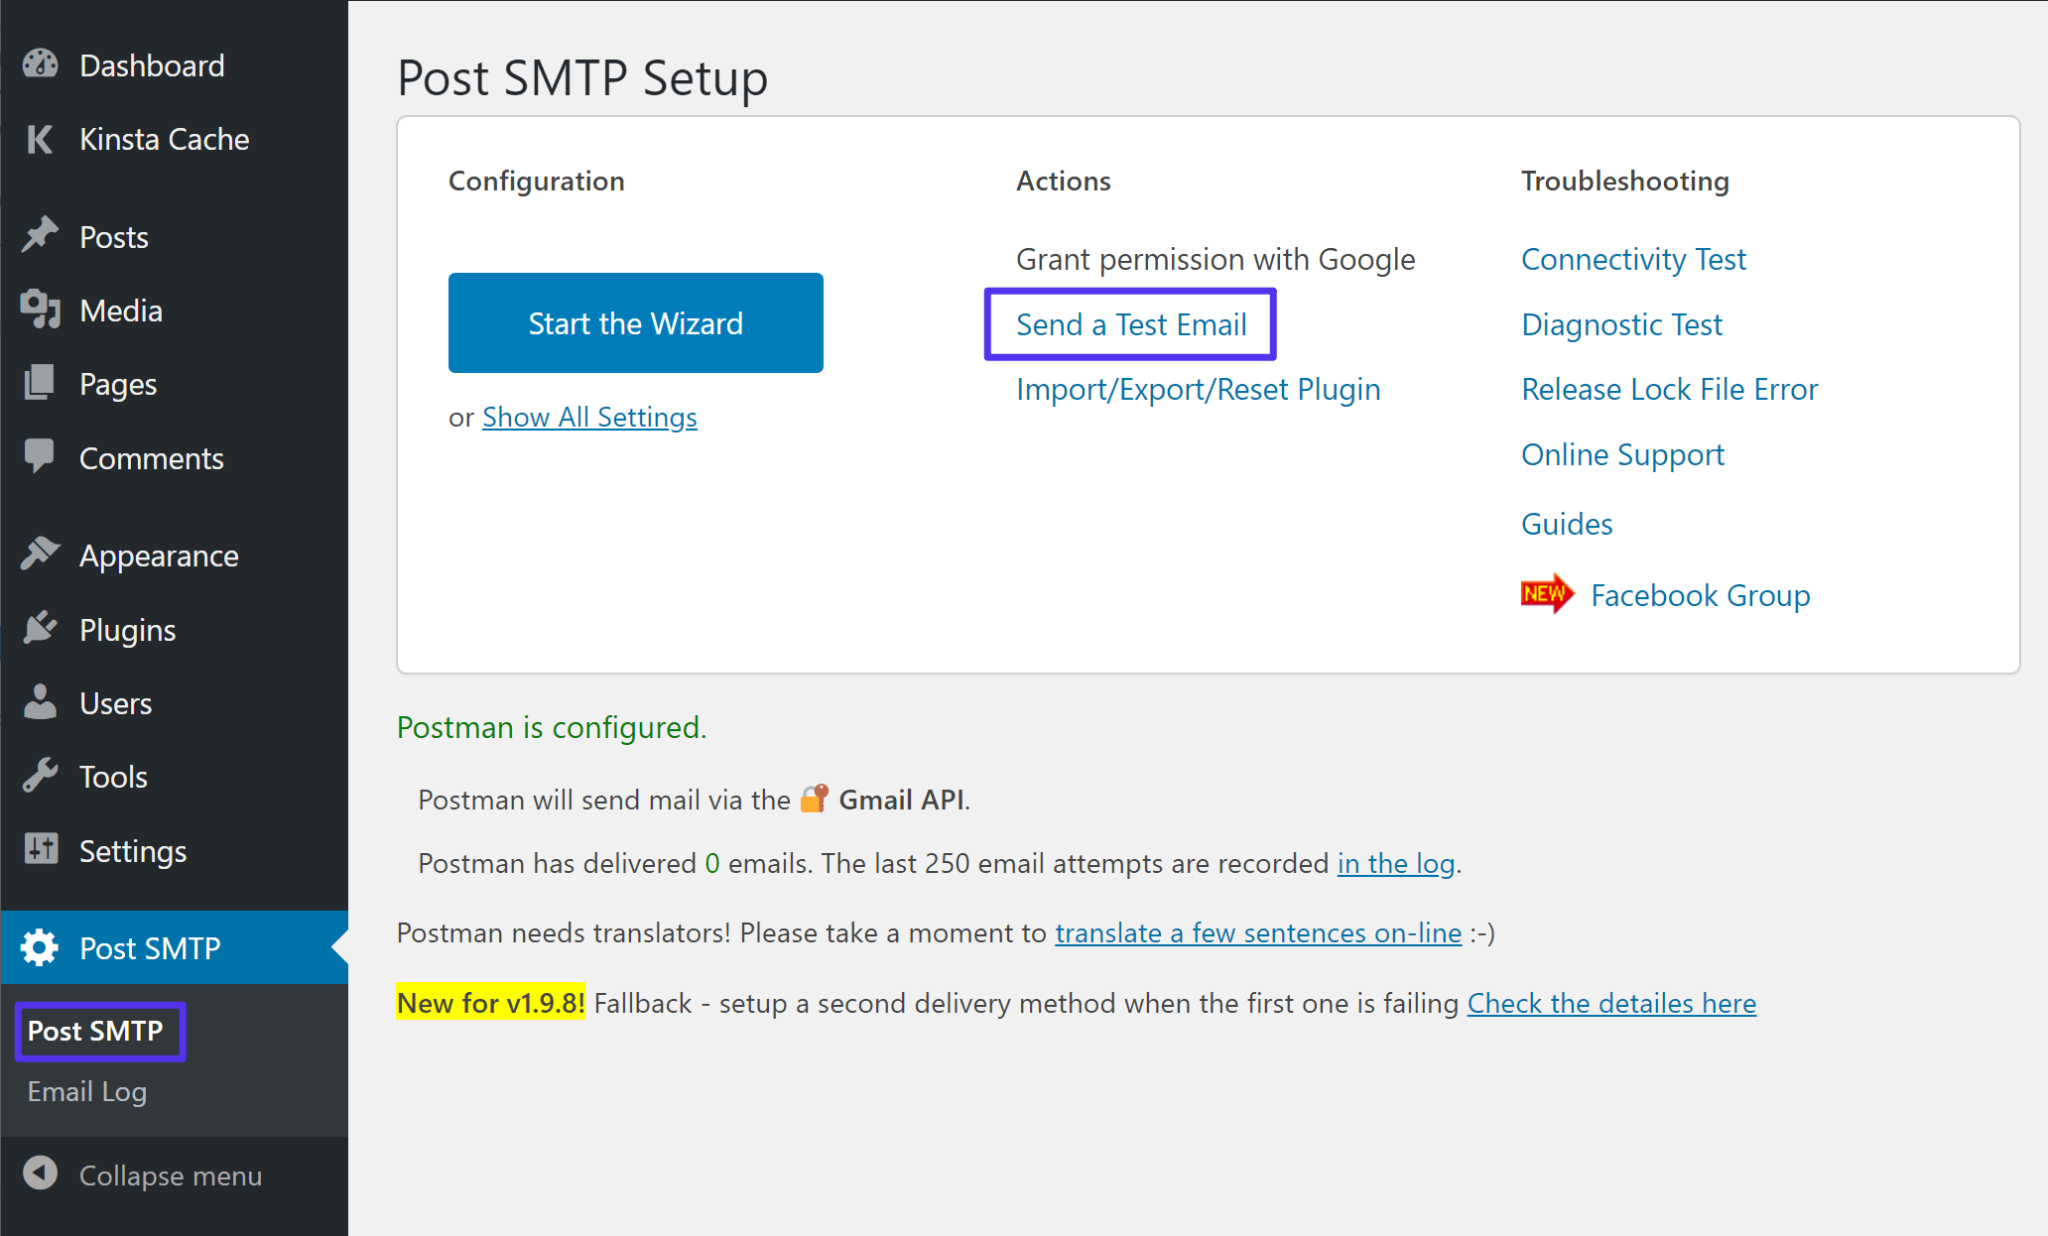
Task: Open Send a Test Email
Action: click(1134, 325)
